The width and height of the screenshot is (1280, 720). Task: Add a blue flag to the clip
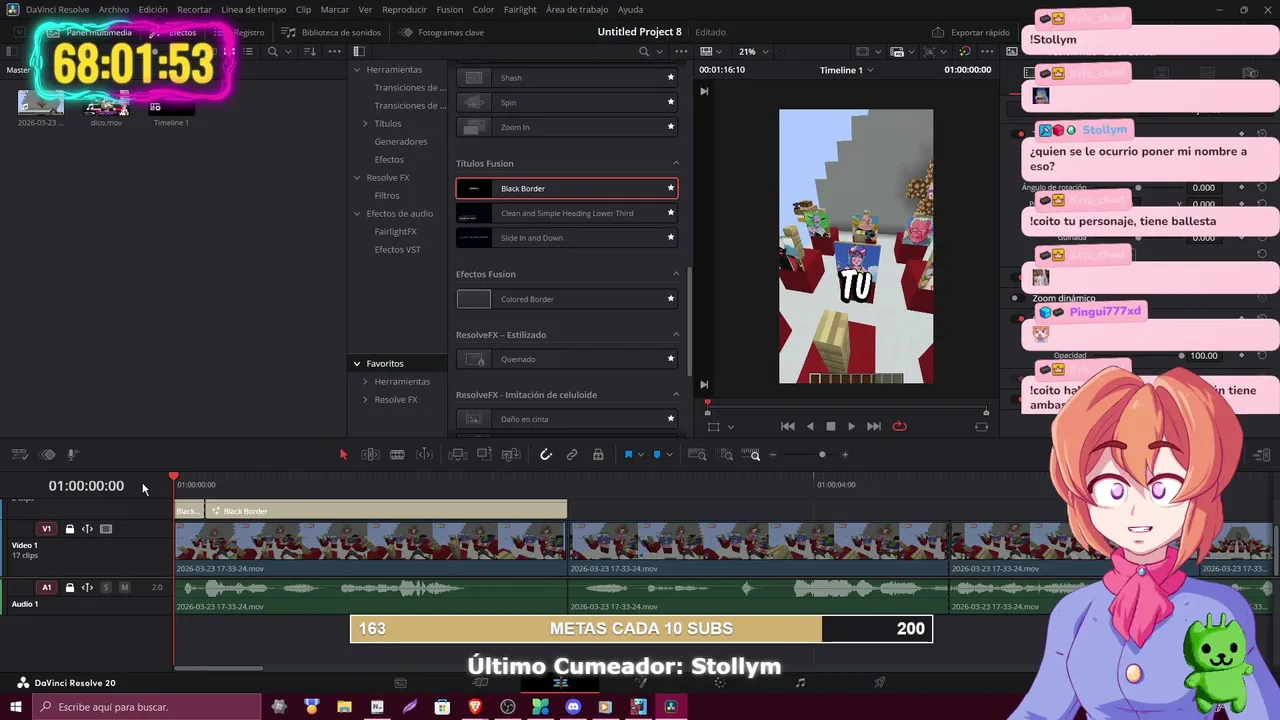point(628,455)
